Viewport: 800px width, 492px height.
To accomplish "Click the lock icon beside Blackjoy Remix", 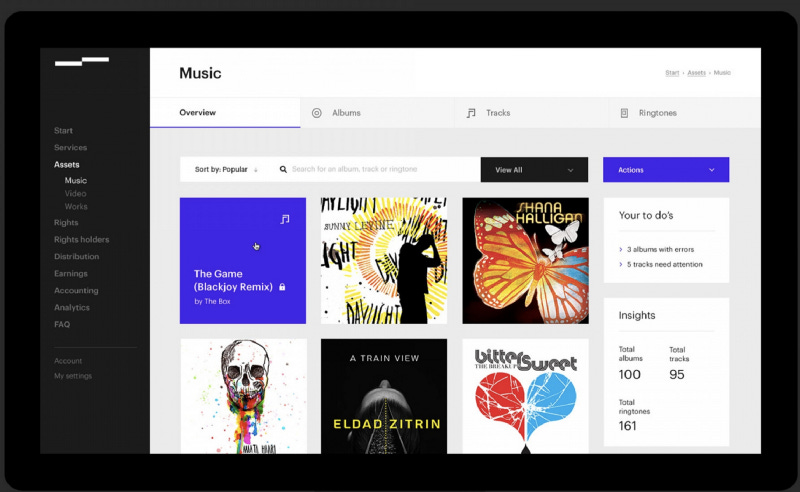I will point(282,287).
